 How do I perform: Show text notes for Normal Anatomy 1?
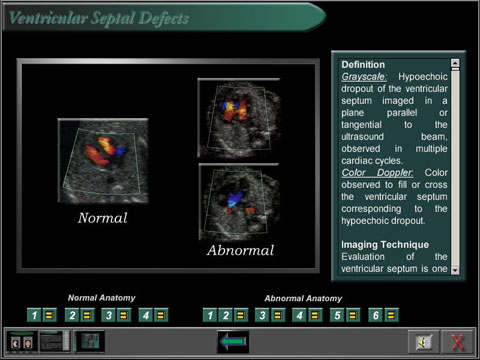pos(50,315)
